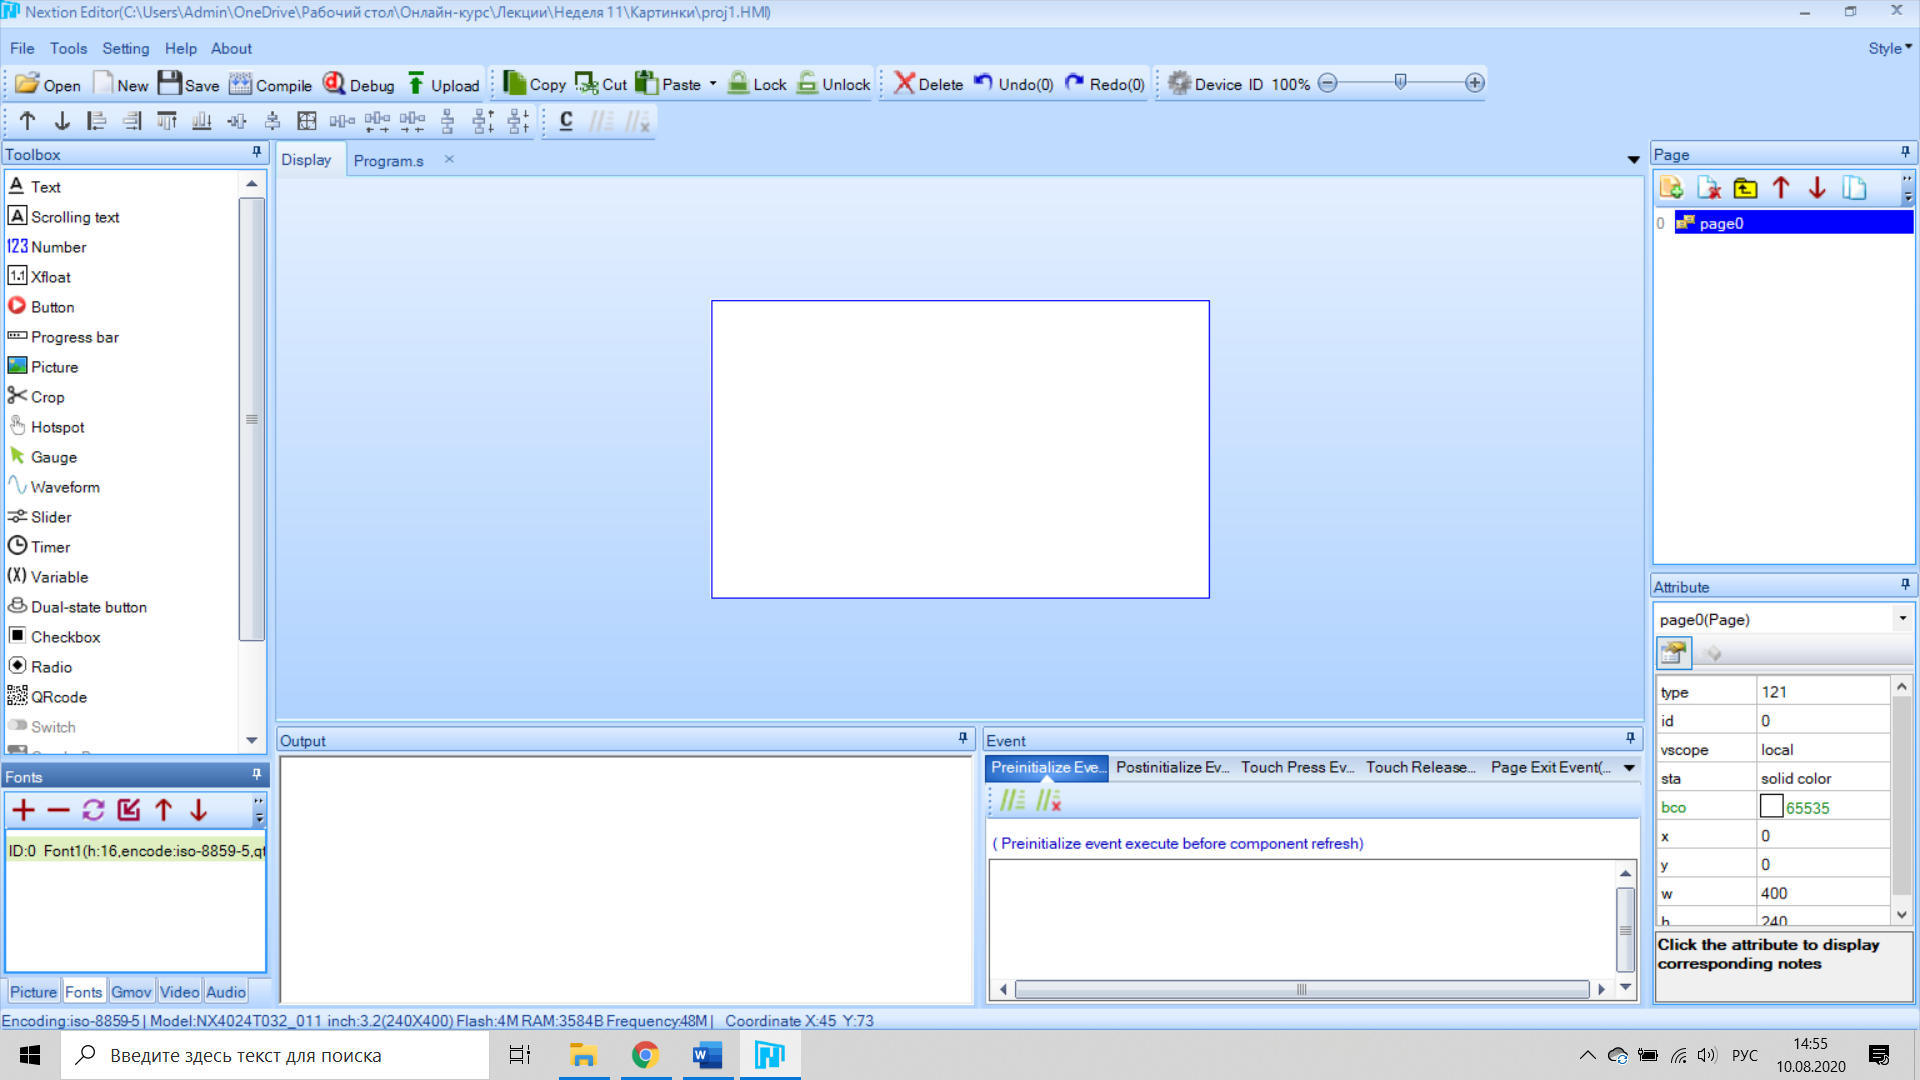Open the Paste dropdown arrow
This screenshot has height=1080, width=1920.
pyautogui.click(x=713, y=84)
